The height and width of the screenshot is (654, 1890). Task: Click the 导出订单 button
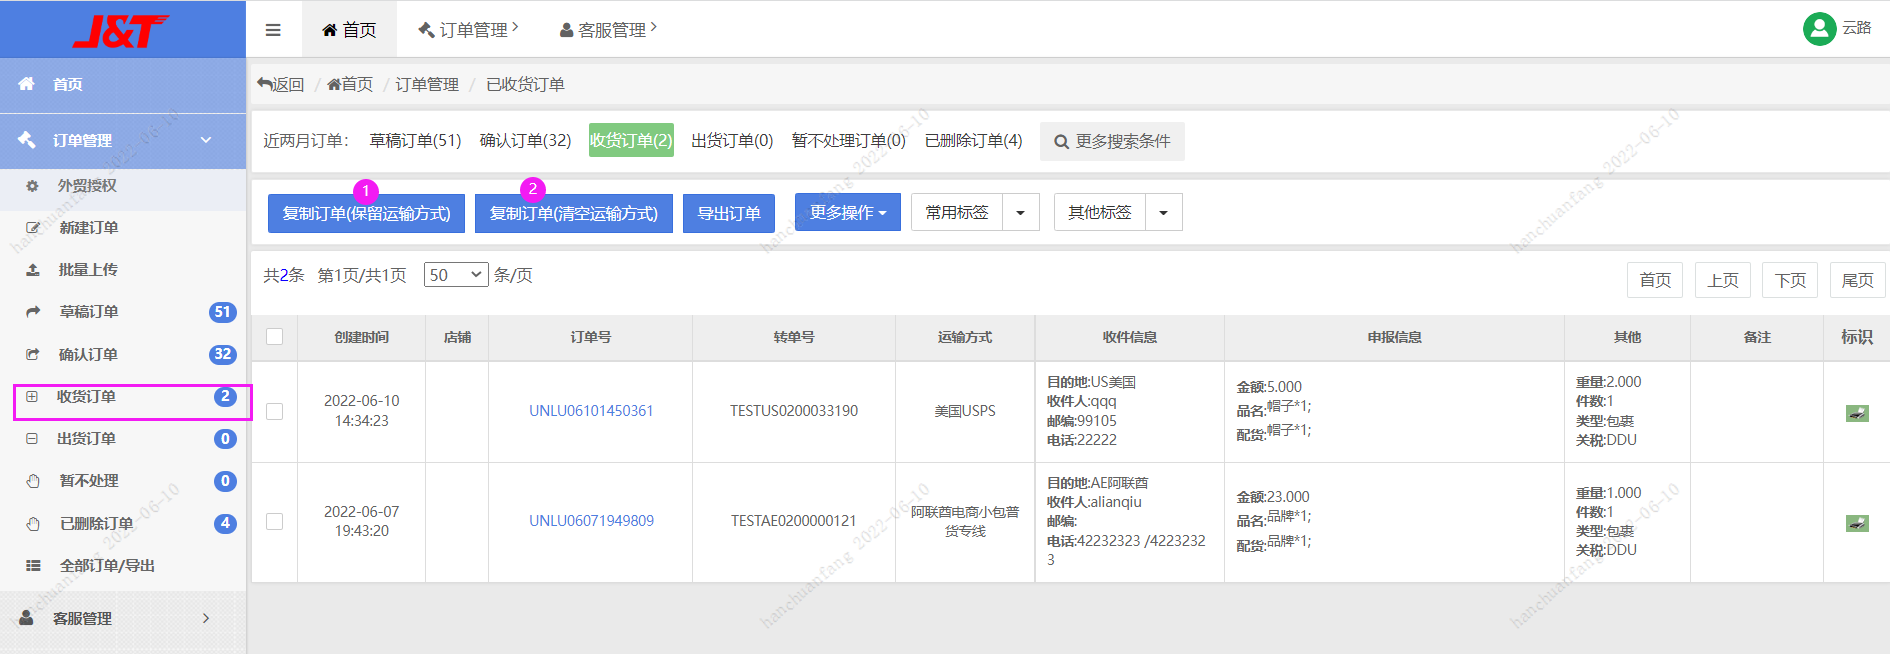[x=729, y=213]
